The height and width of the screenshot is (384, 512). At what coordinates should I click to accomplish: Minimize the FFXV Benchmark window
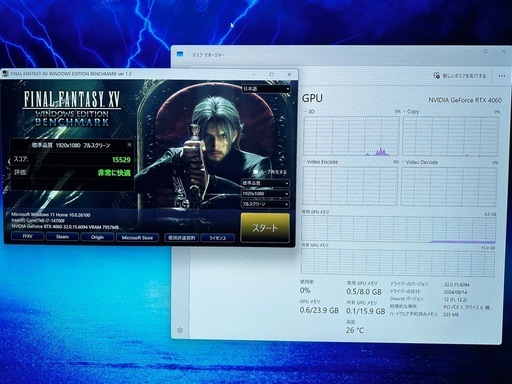[x=254, y=74]
